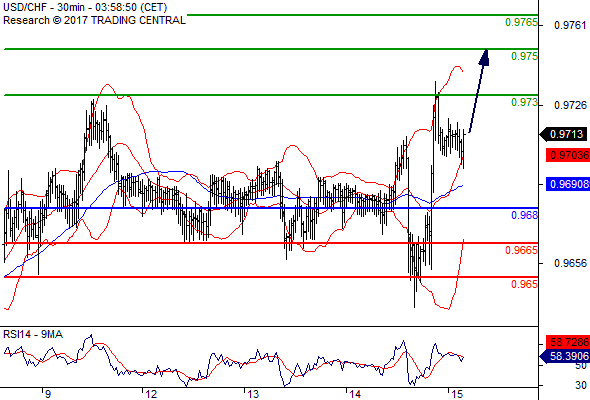Viewport: 590px width, 400px height.
Task: Click the Research 2017 TRADING CENTRAL credit text
Action: click(94, 20)
